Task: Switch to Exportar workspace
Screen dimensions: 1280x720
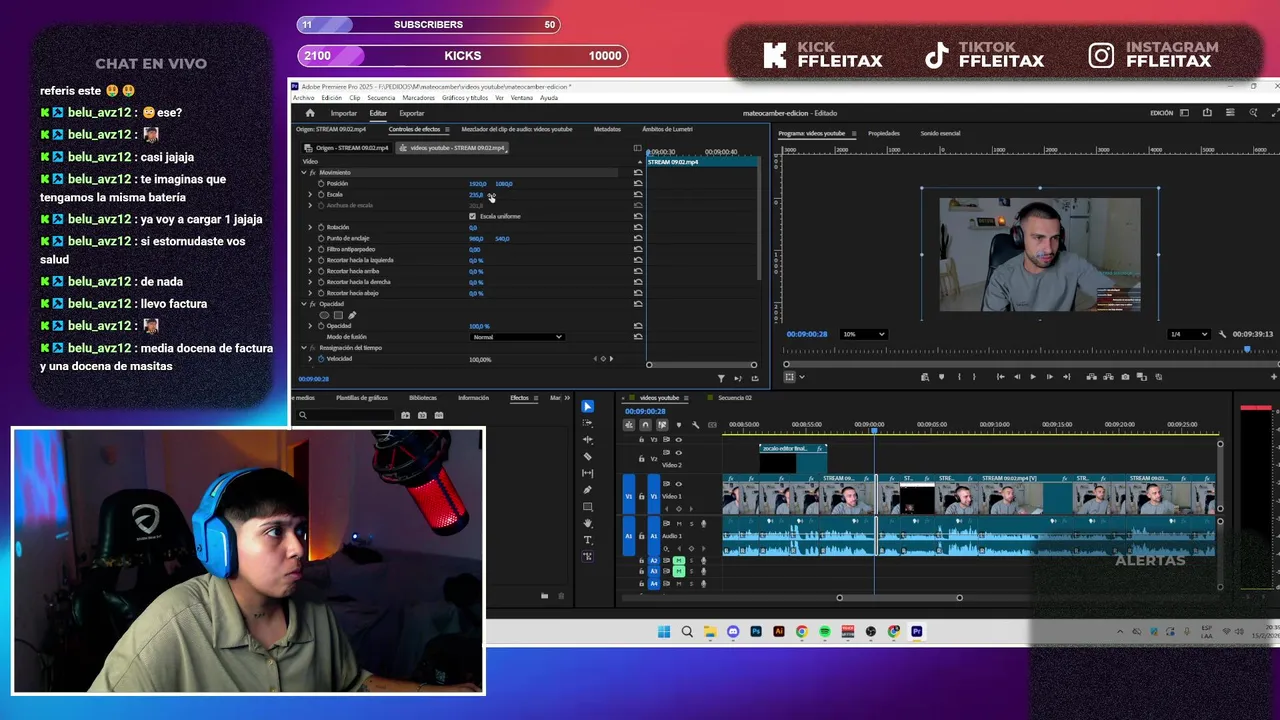Action: click(x=412, y=113)
